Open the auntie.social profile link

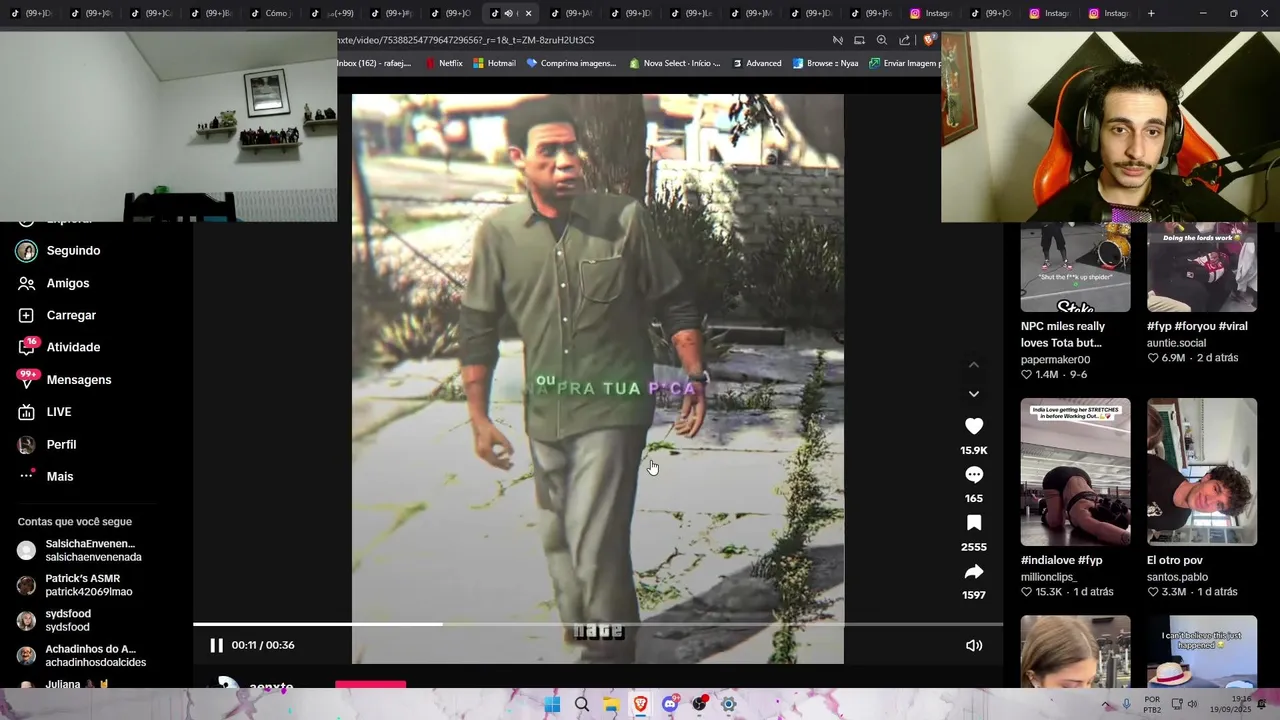click(1176, 343)
